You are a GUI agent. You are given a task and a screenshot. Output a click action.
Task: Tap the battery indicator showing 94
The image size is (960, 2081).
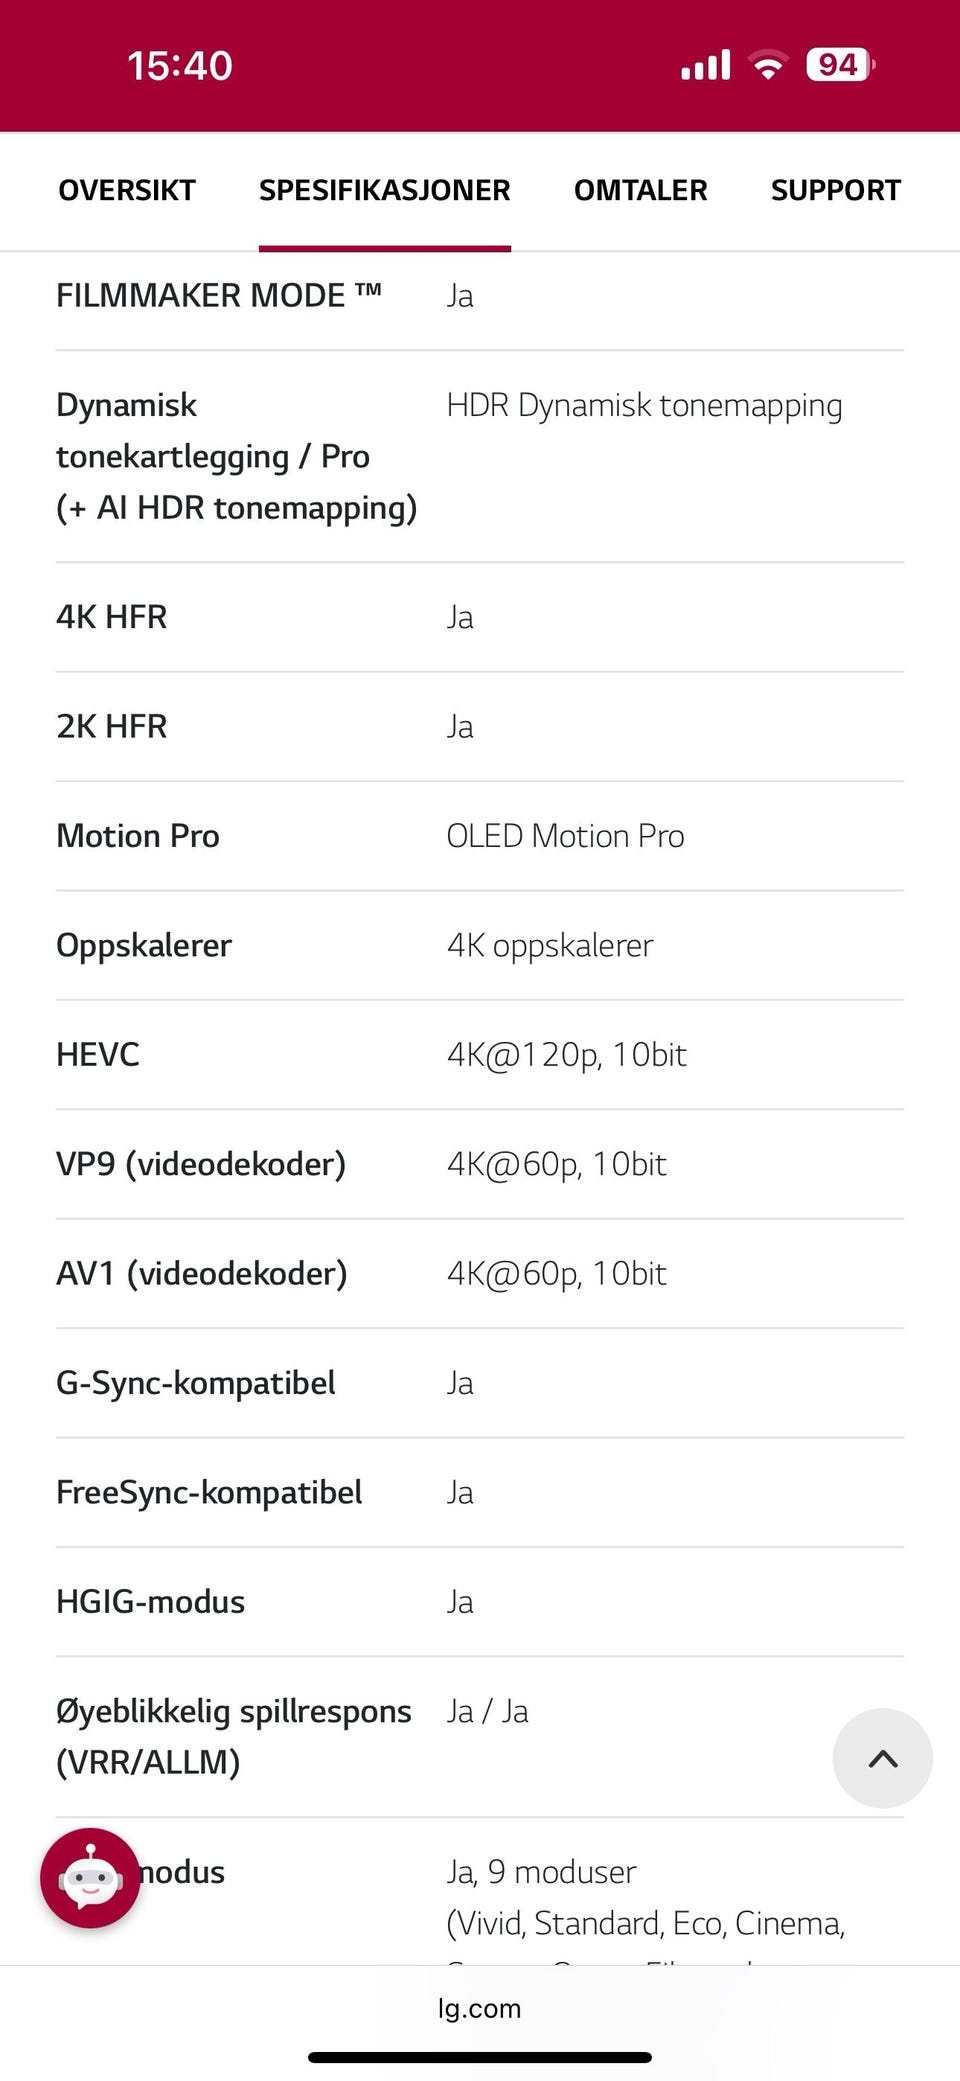tap(840, 65)
